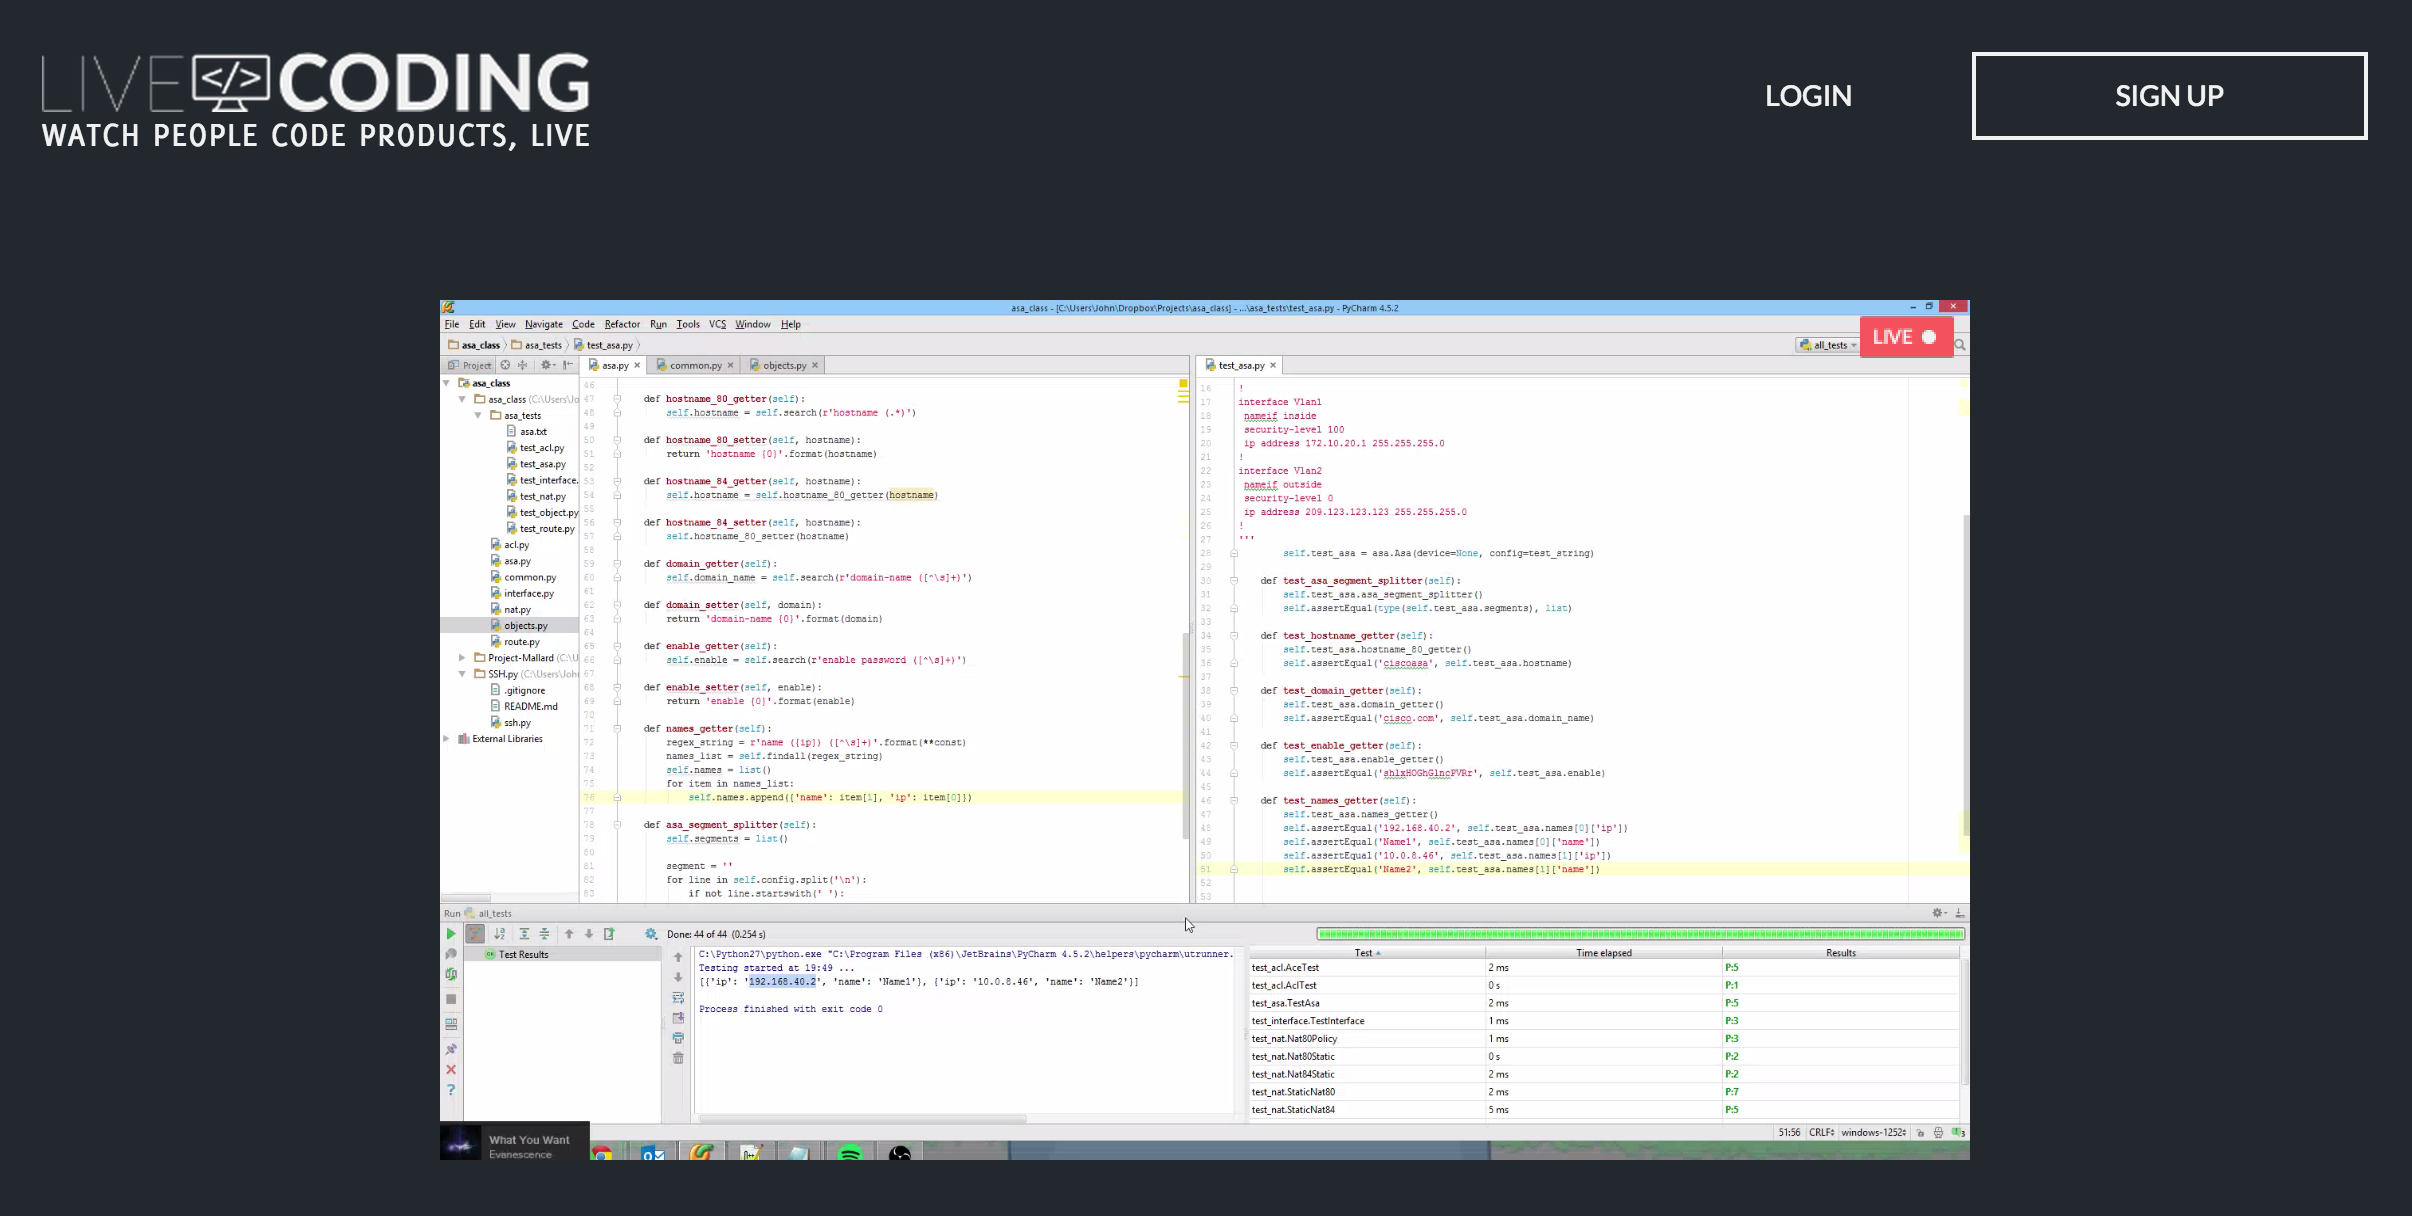Click the sort alphabetically icon in test toolbar
Viewport: 2412px width, 1216px height.
pos(499,934)
